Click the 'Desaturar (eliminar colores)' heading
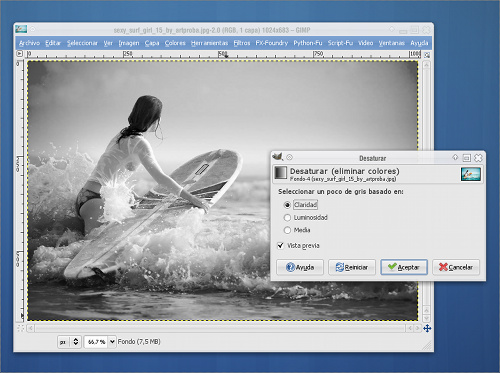The height and width of the screenshot is (373, 500). click(345, 171)
